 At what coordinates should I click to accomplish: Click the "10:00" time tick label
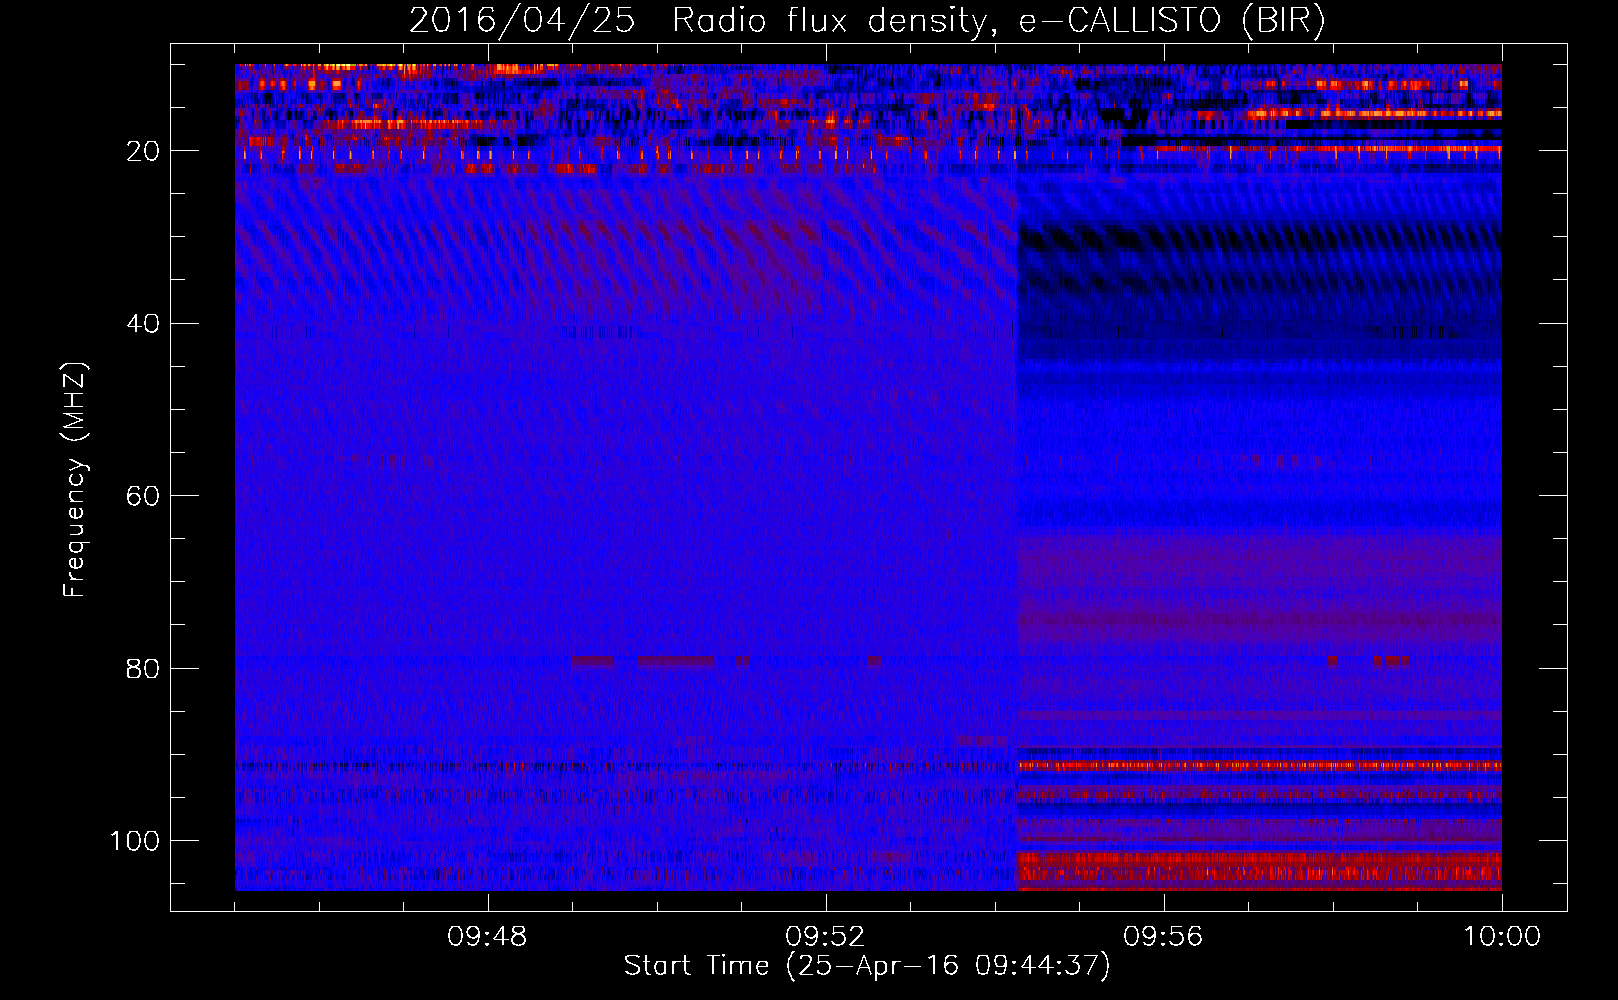click(x=1502, y=937)
